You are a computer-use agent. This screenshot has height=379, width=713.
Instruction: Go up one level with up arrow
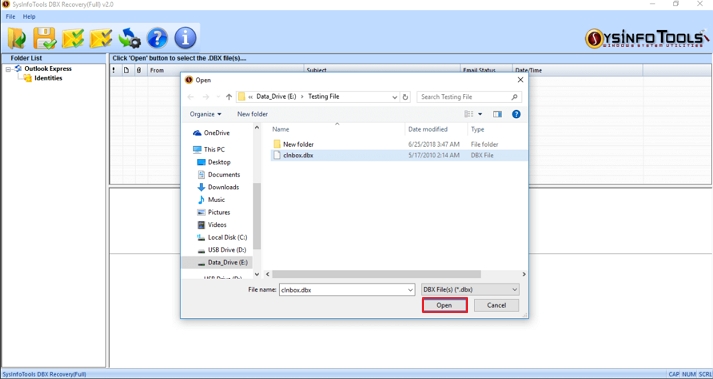[x=229, y=97]
